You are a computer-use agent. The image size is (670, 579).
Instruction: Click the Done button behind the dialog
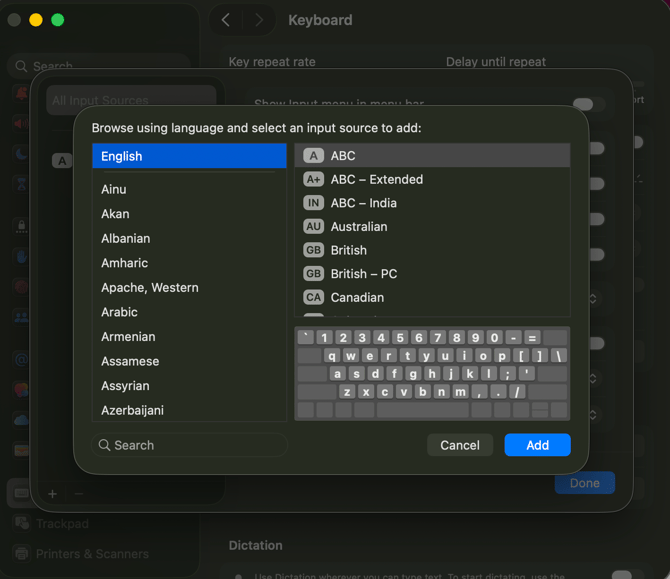pyautogui.click(x=584, y=483)
